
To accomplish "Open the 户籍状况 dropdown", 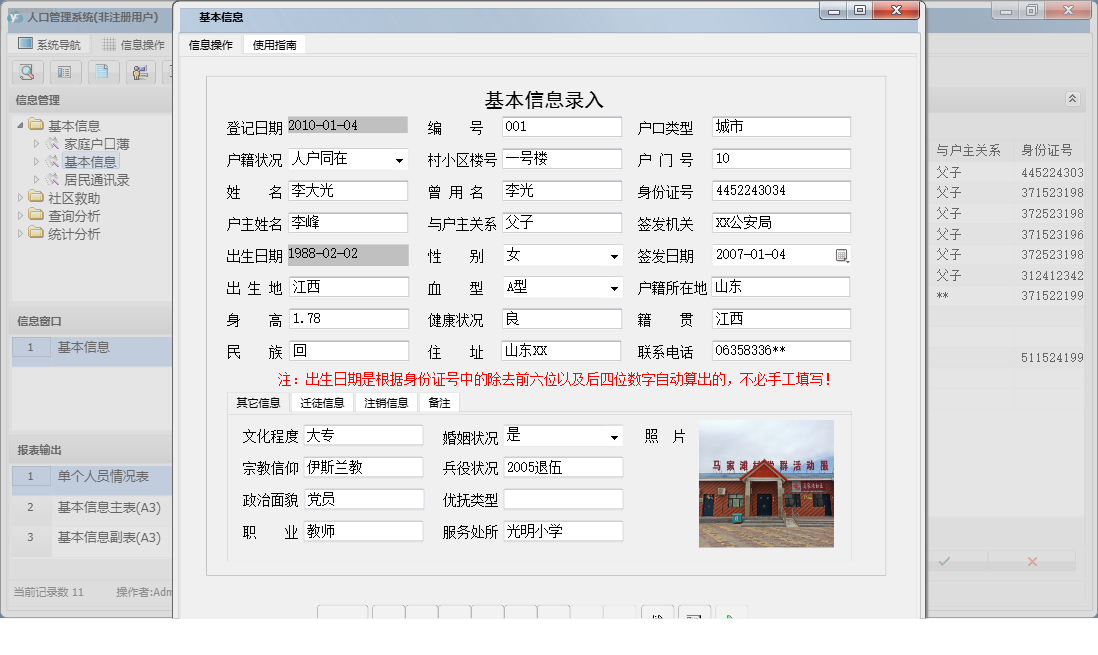I will [398, 159].
